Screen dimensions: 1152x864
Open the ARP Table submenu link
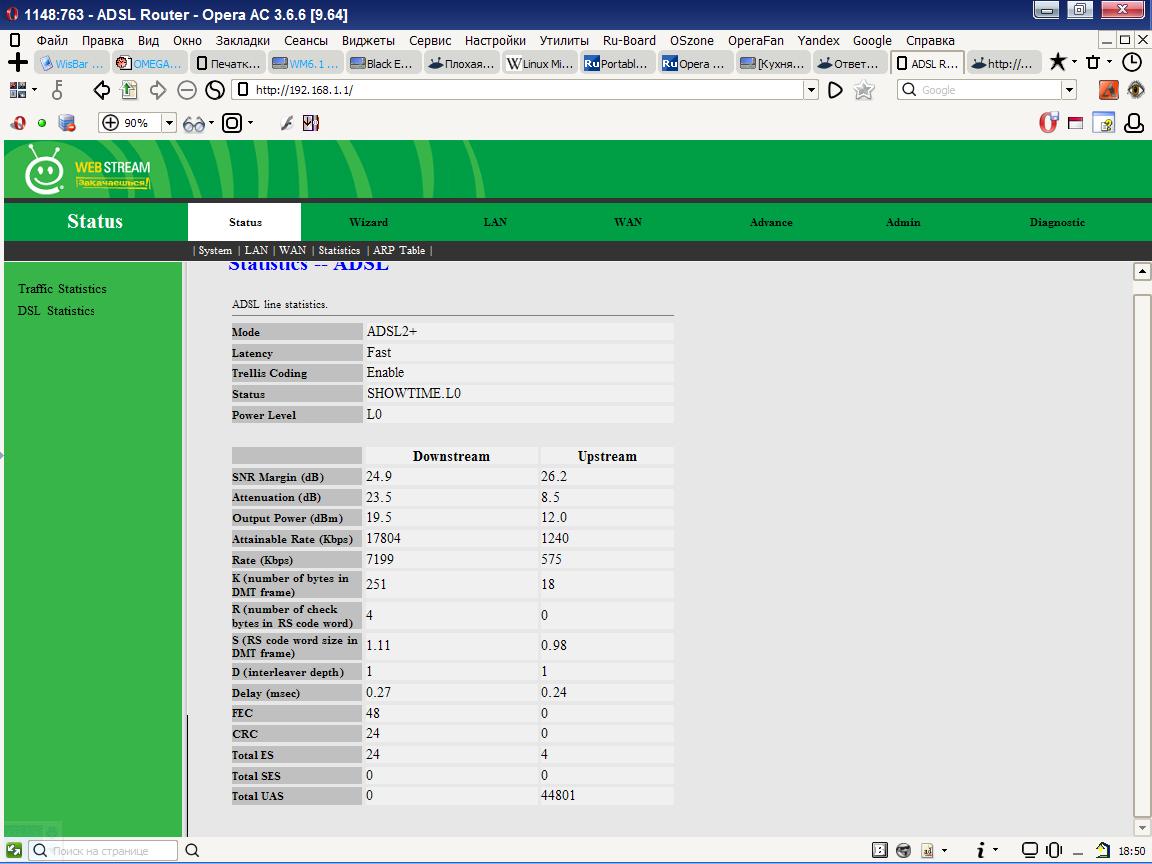point(398,250)
